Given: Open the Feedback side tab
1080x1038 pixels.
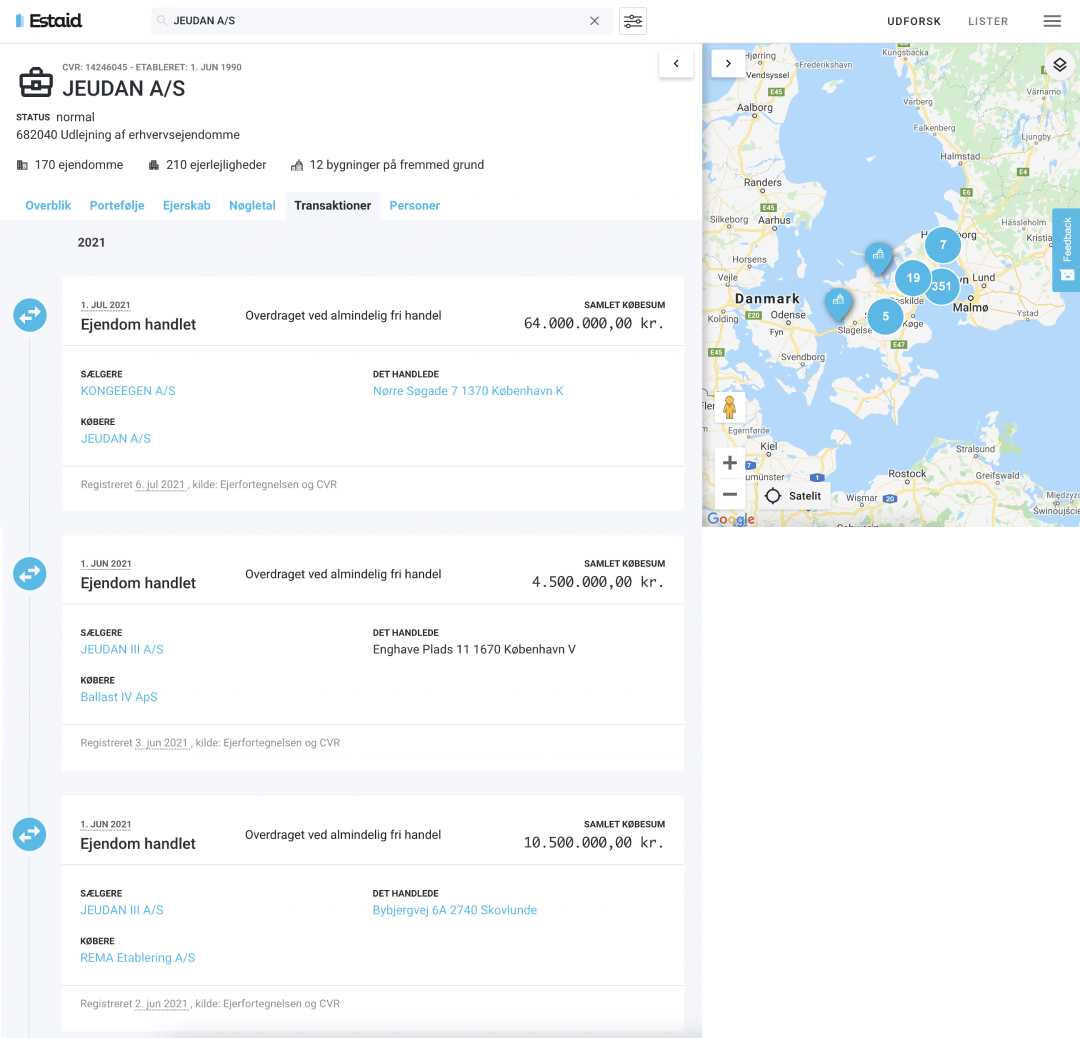Looking at the screenshot, I should click(1066, 249).
